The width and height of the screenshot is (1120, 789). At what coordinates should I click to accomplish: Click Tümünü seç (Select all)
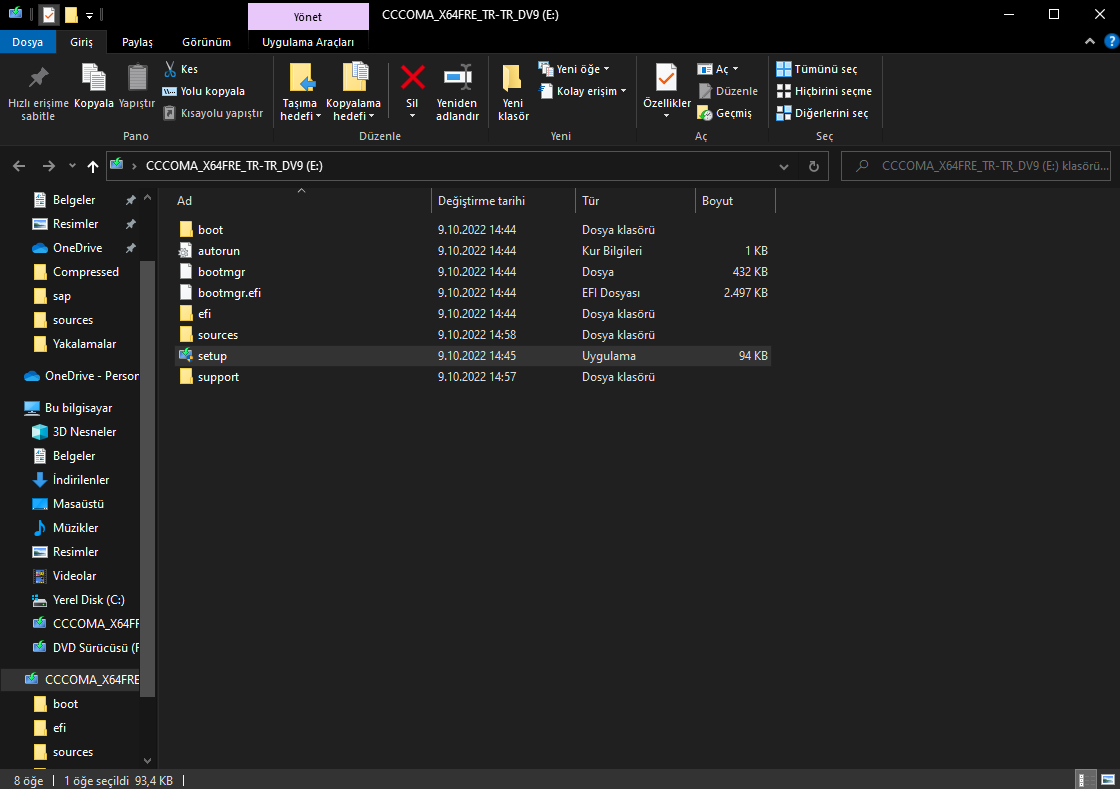pyautogui.click(x=816, y=69)
